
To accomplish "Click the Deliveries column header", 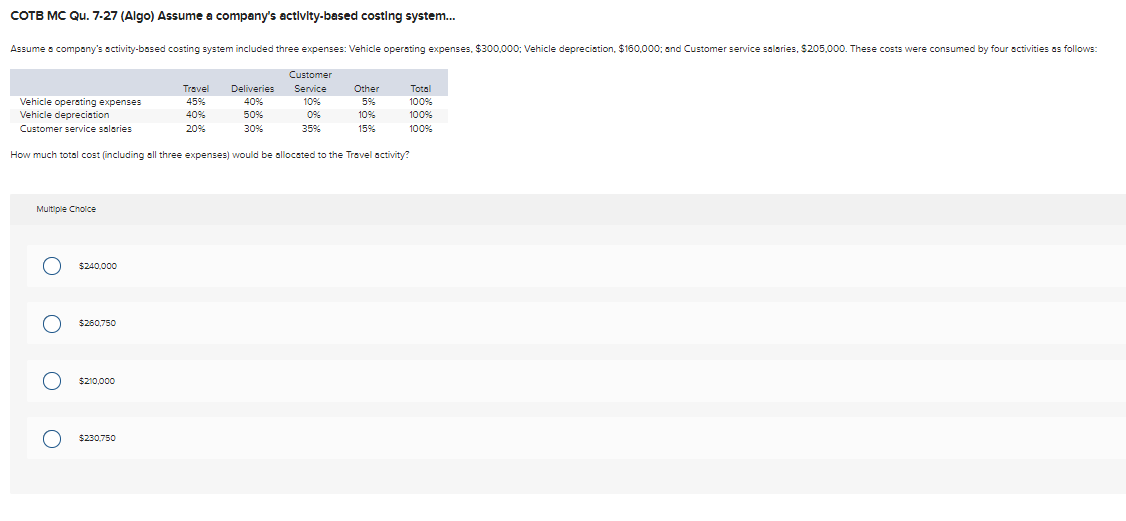I will [x=252, y=89].
